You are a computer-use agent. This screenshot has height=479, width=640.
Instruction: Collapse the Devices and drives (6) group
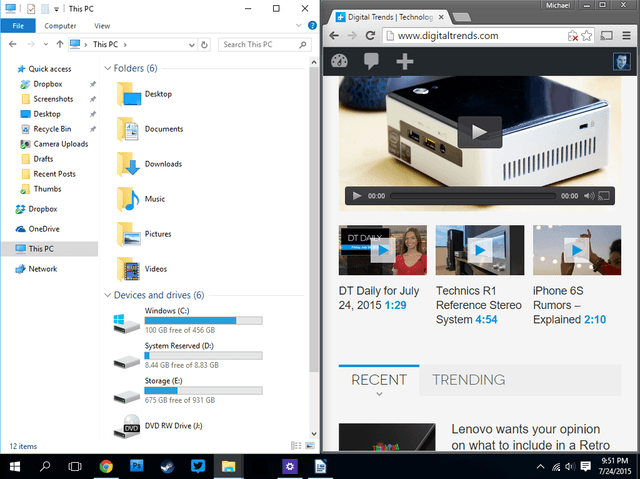(108, 295)
